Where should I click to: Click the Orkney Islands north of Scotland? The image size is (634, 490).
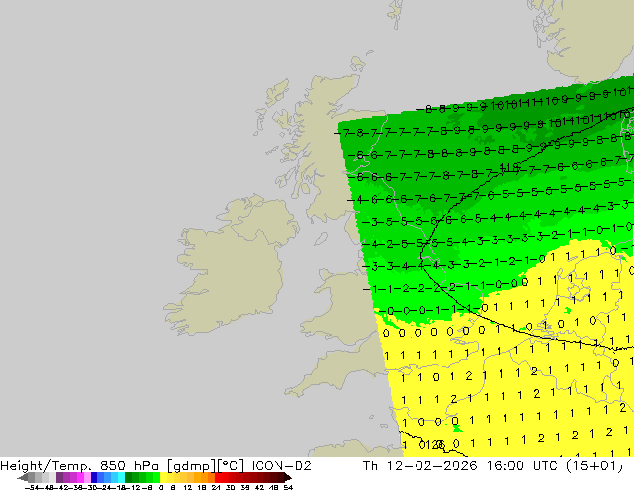coord(358,63)
